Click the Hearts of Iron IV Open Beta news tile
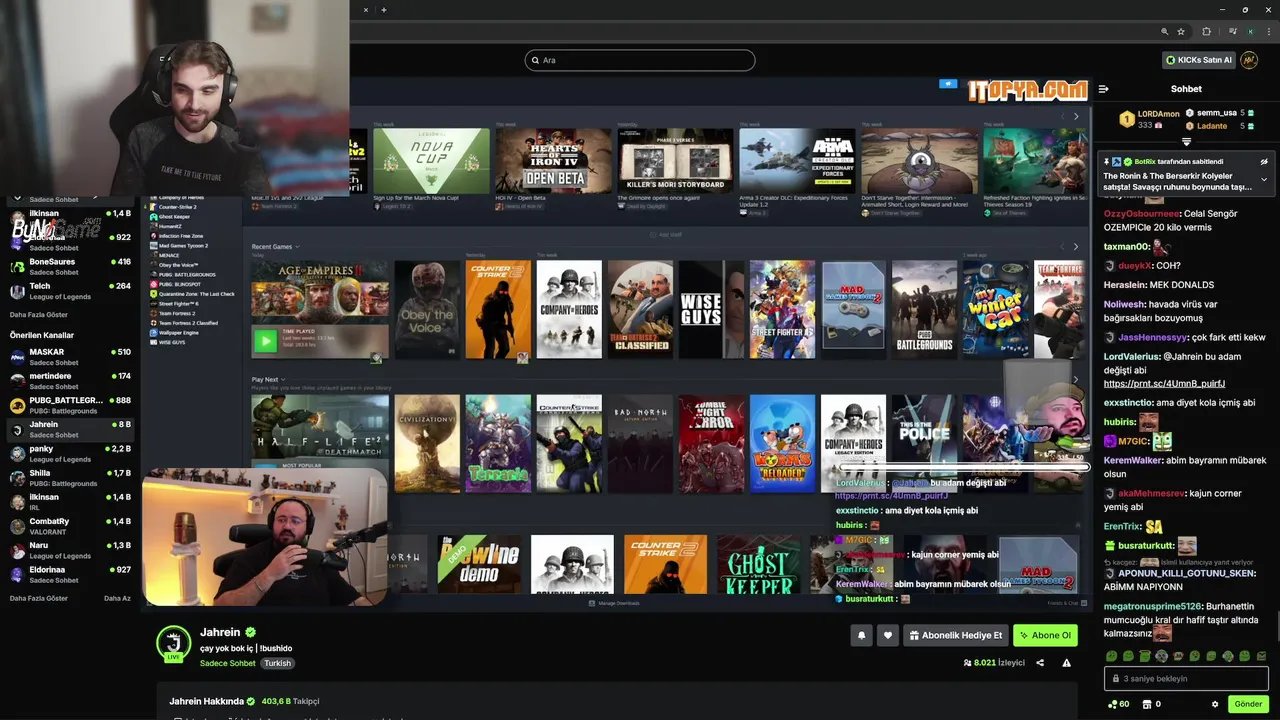The height and width of the screenshot is (720, 1280). click(x=553, y=161)
